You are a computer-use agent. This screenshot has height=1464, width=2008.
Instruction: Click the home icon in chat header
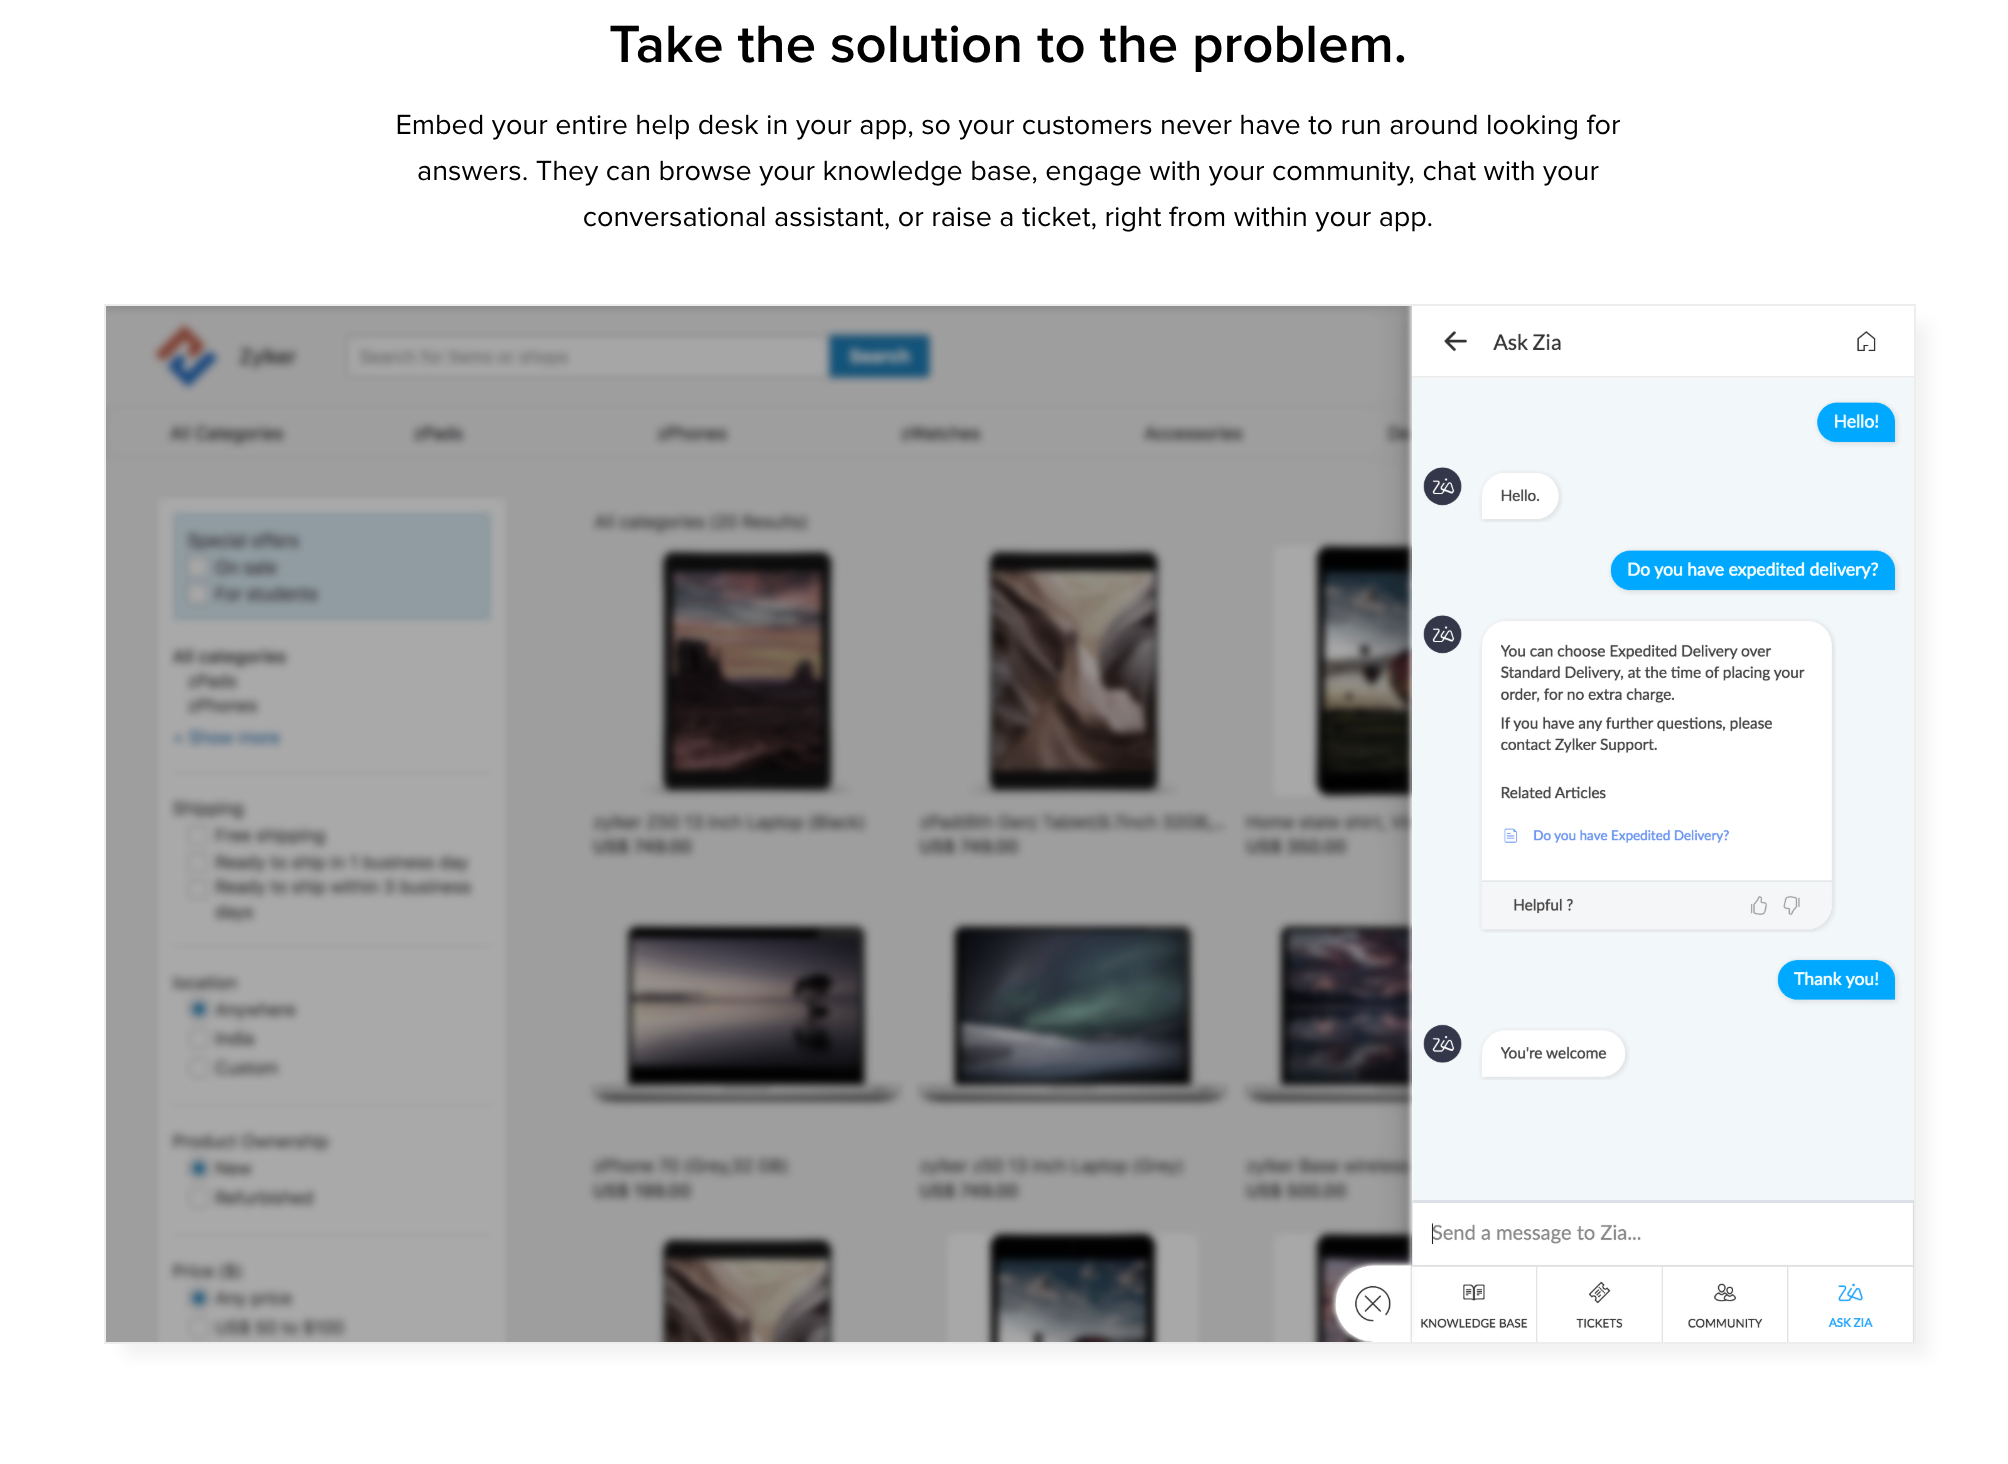(x=1865, y=341)
